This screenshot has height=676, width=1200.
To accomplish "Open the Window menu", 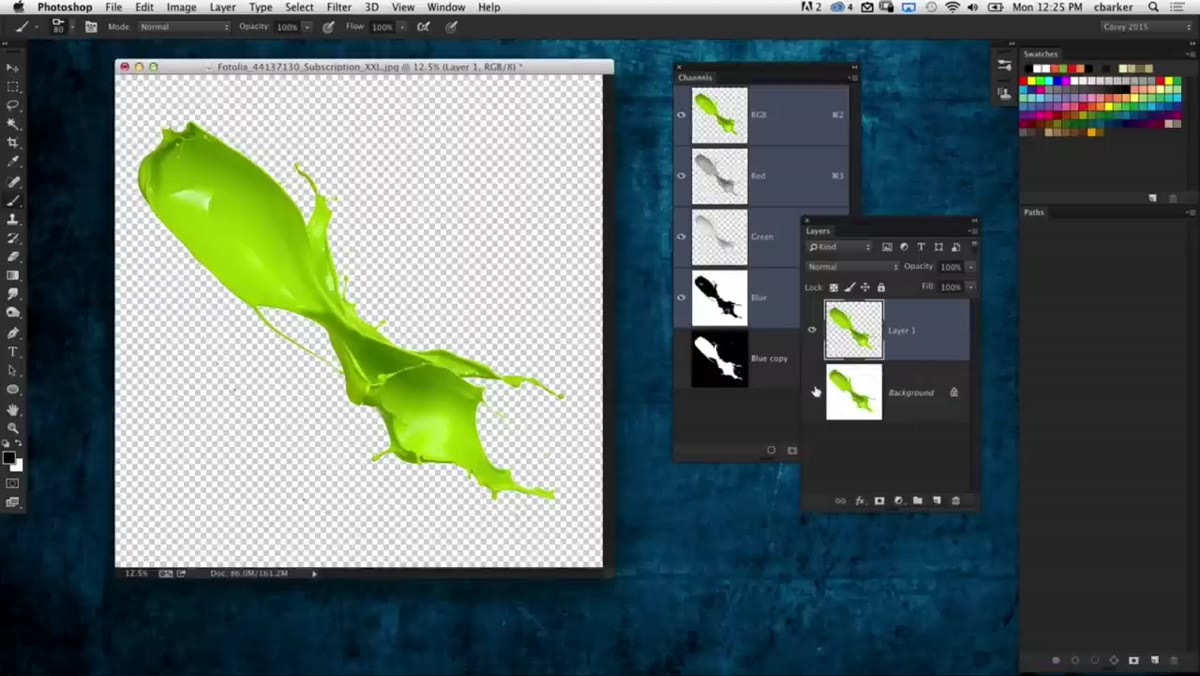I will tap(446, 7).
